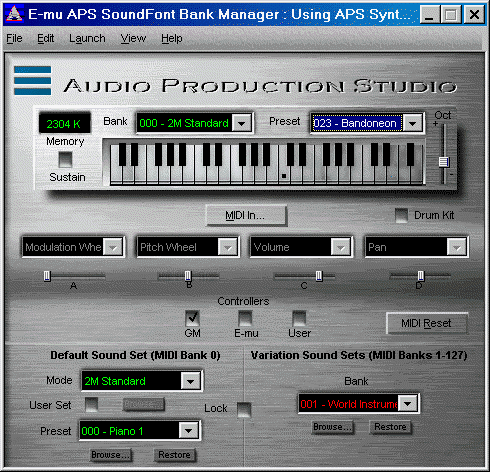Open the File menu
490x472 pixels.
click(14, 39)
